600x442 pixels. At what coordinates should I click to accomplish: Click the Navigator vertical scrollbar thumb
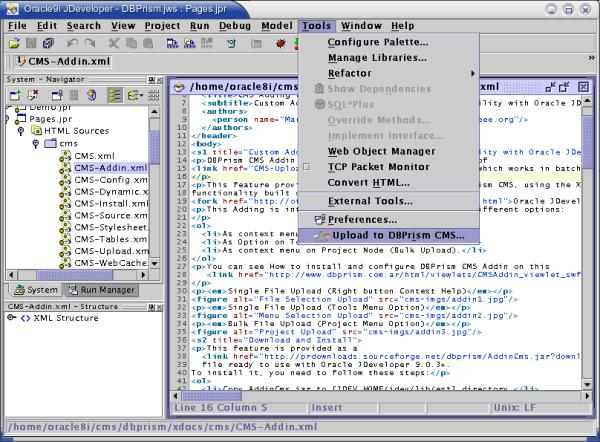[x=155, y=147]
